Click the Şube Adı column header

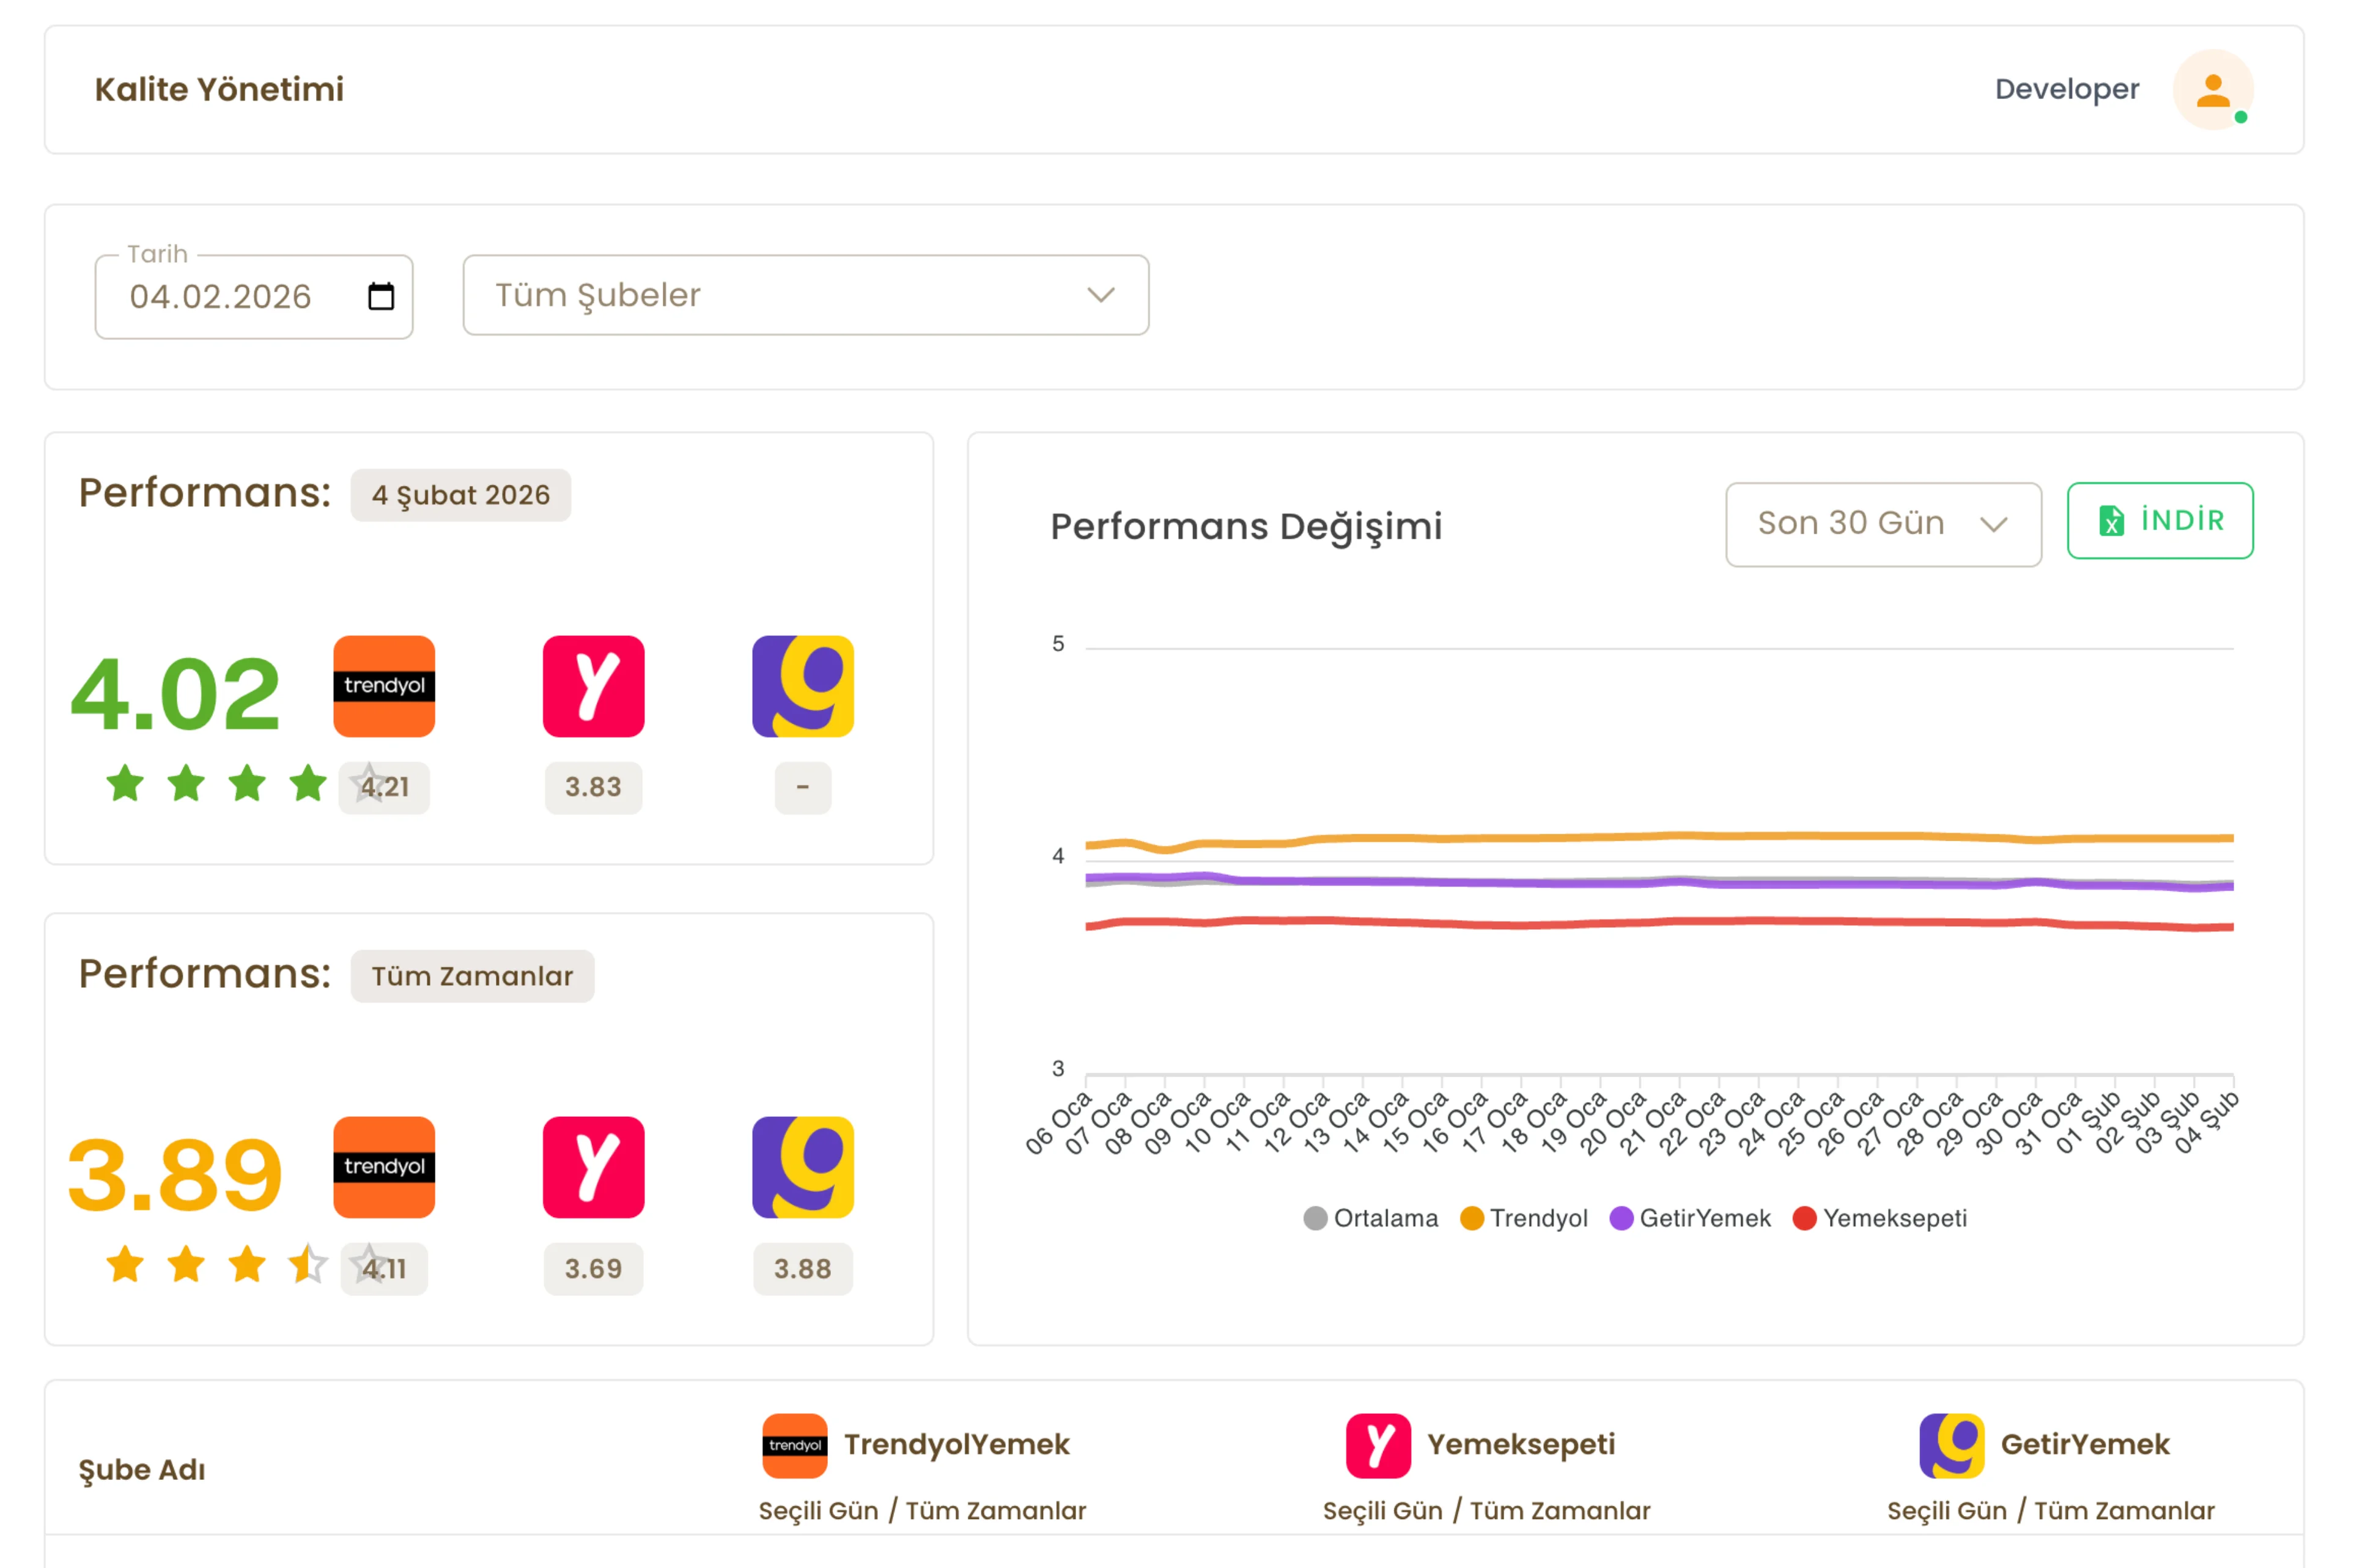tap(142, 1469)
